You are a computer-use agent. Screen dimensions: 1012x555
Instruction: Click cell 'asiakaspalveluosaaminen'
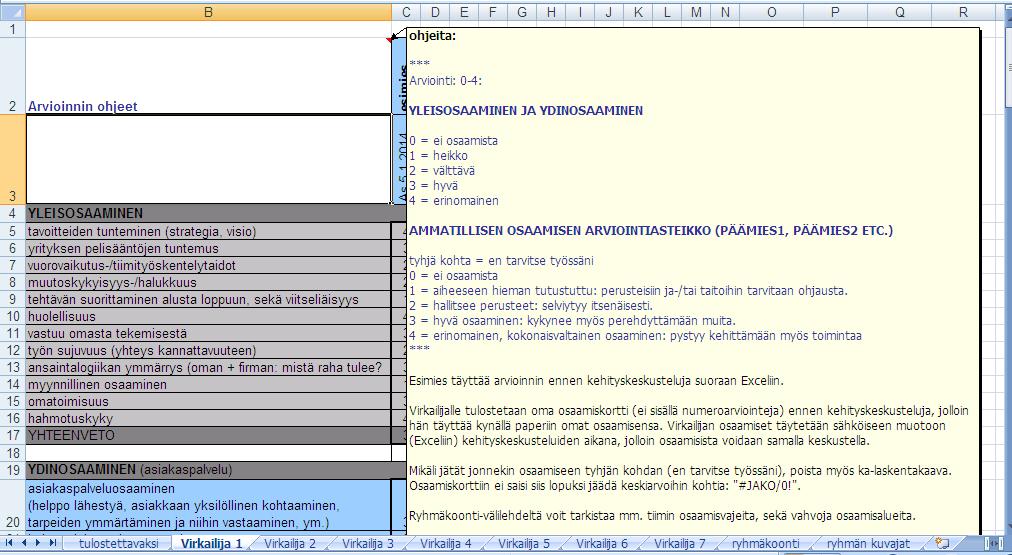[x=208, y=506]
